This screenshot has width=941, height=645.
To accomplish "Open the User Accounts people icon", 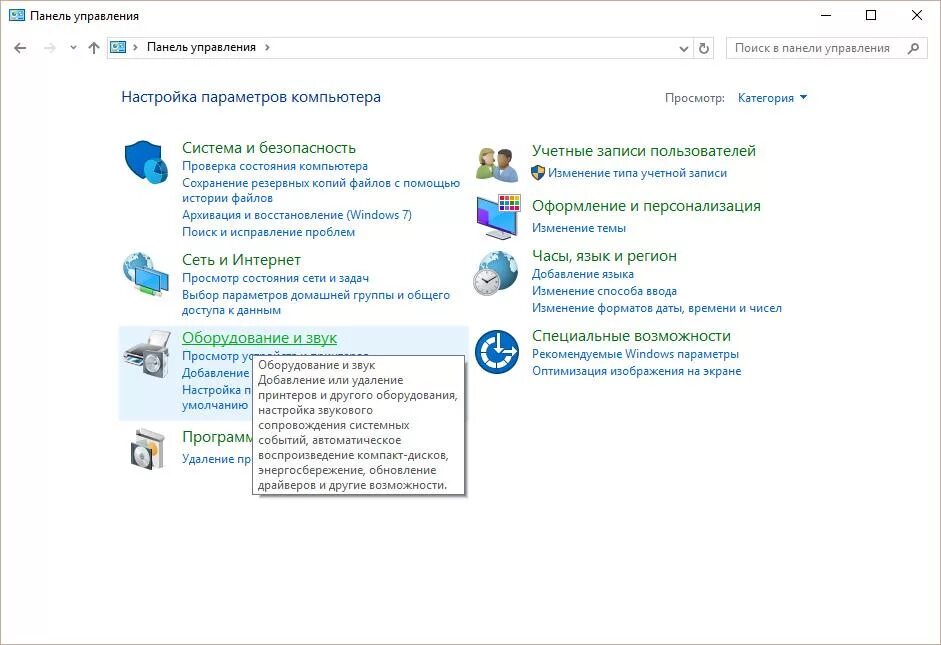I will point(497,164).
